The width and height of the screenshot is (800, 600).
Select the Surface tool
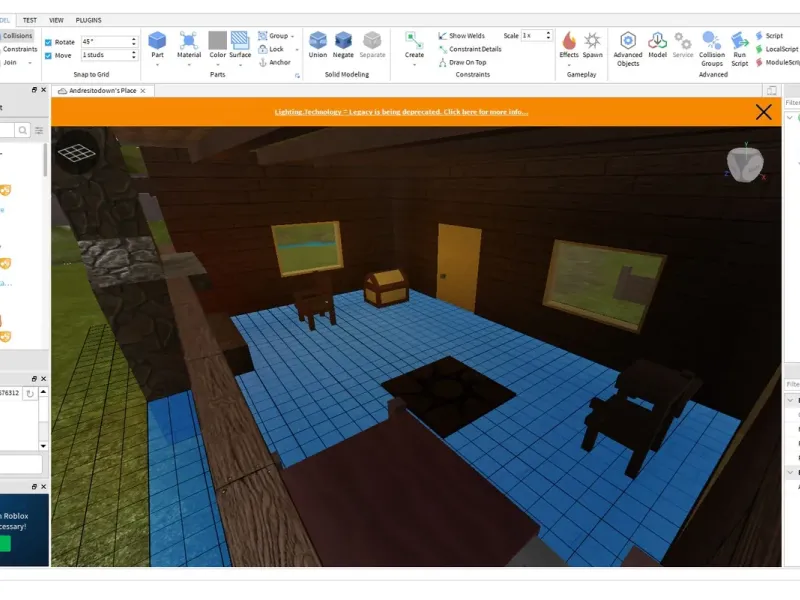pos(240,45)
